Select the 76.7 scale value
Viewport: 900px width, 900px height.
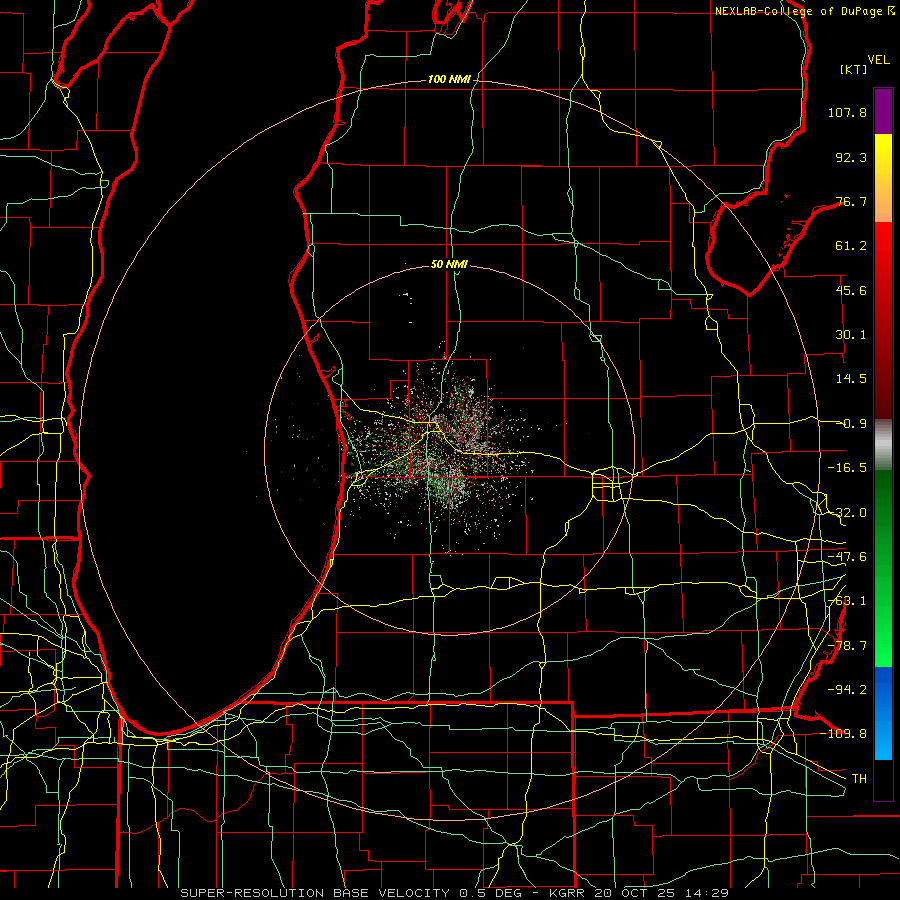click(851, 201)
